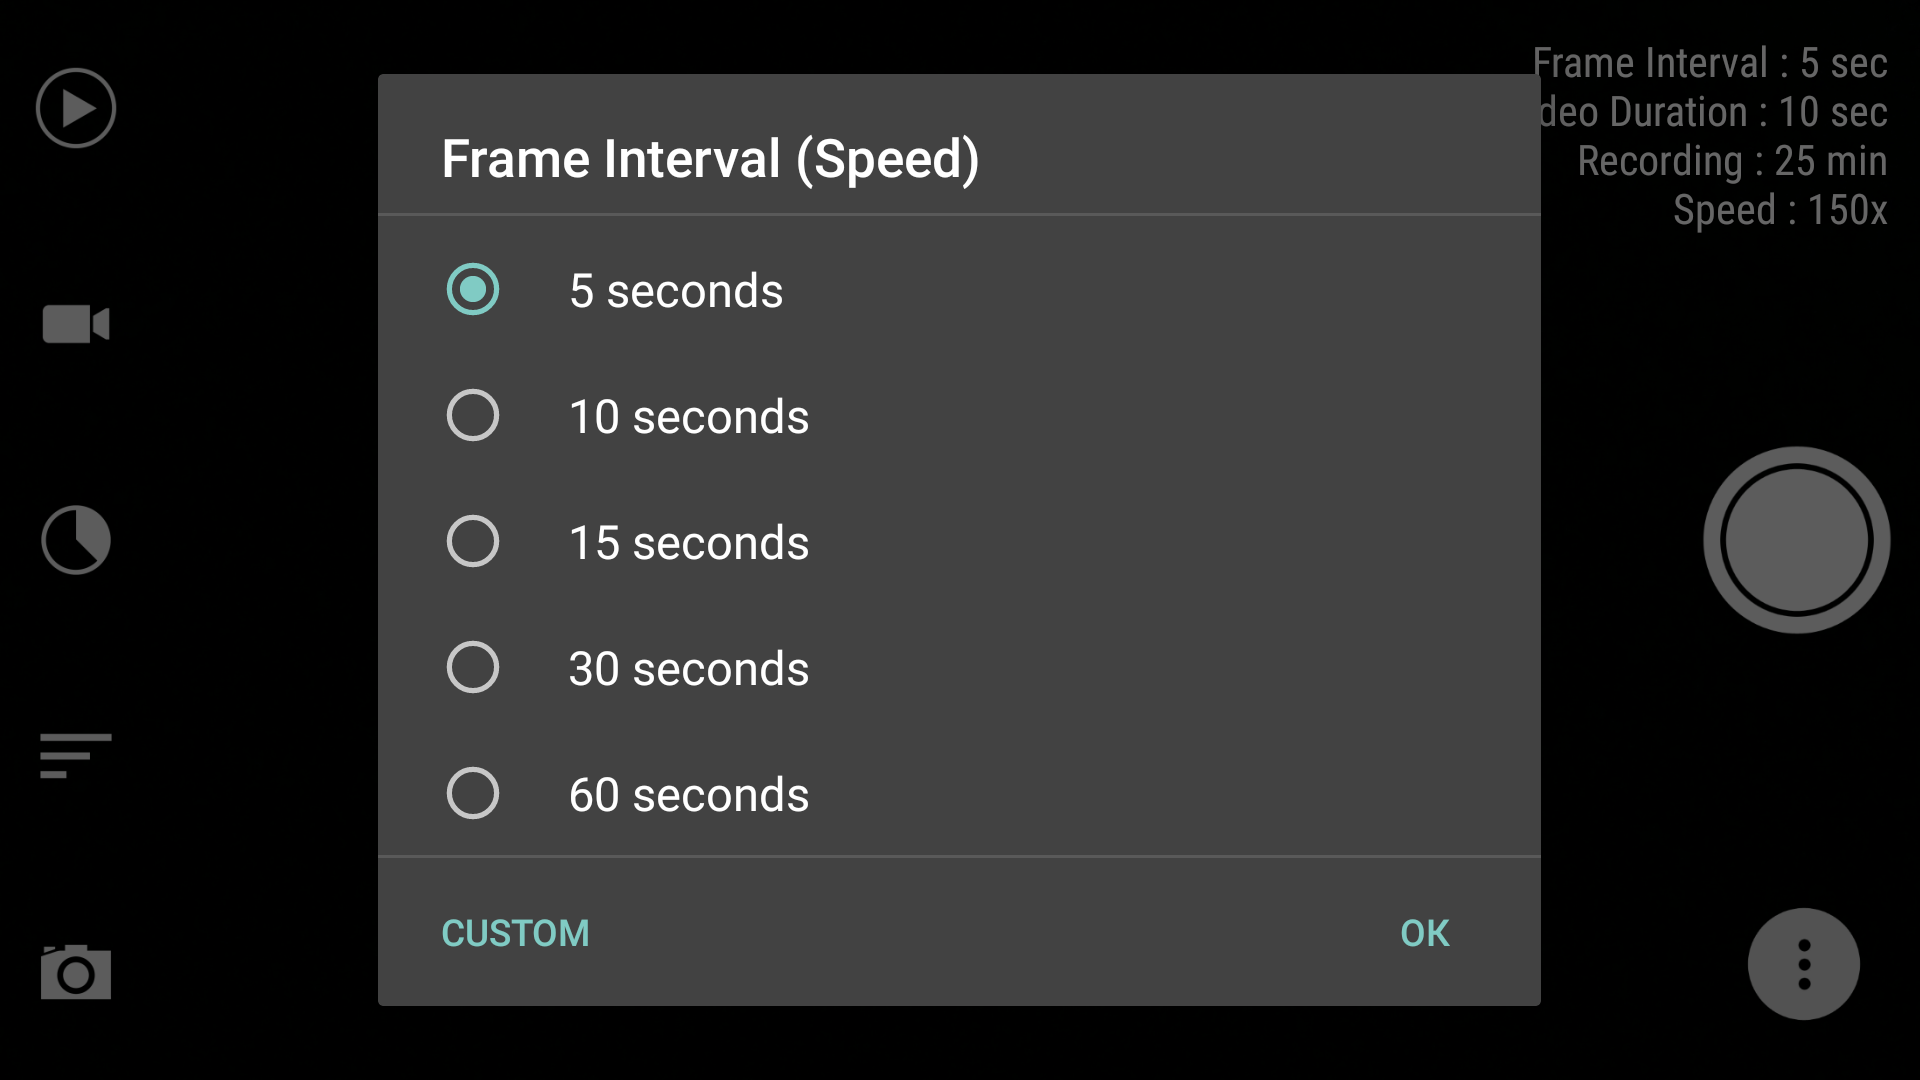The height and width of the screenshot is (1080, 1920).
Task: Click the Frame Interval (Speed) dialog title
Action: click(711, 159)
